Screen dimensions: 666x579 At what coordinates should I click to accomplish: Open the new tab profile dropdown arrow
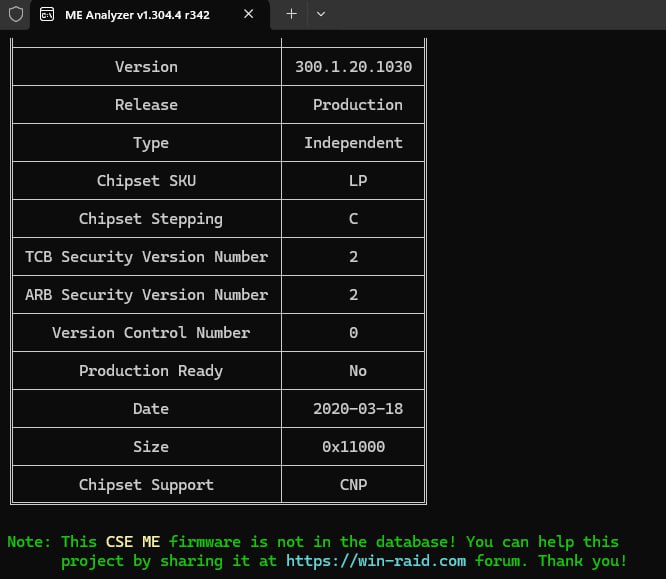click(321, 14)
